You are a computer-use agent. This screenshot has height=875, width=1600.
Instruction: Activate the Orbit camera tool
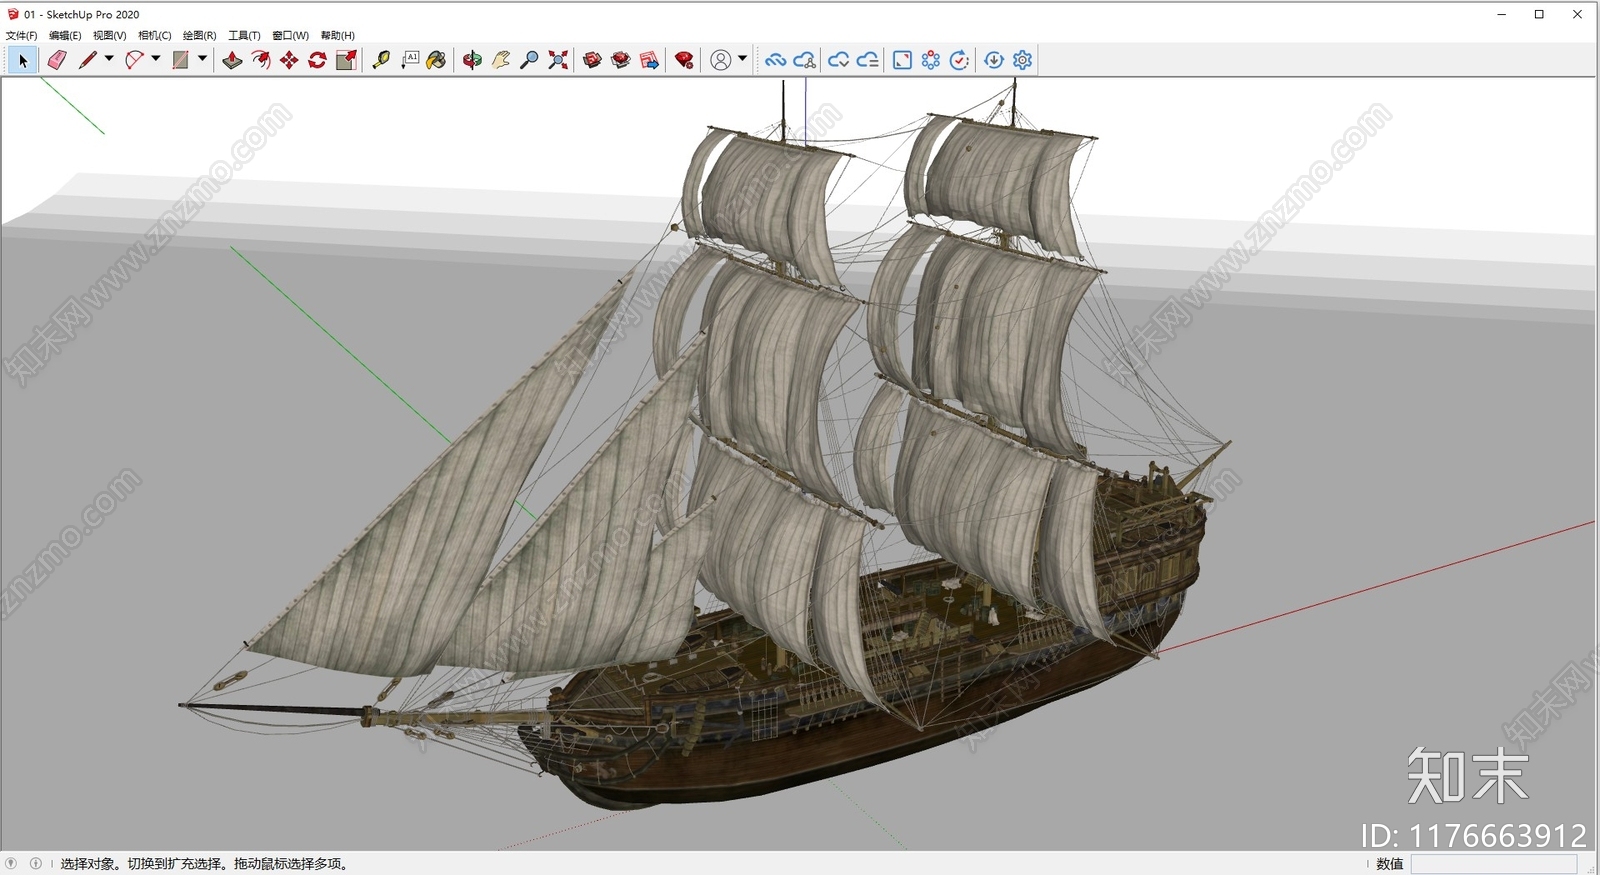point(472,61)
